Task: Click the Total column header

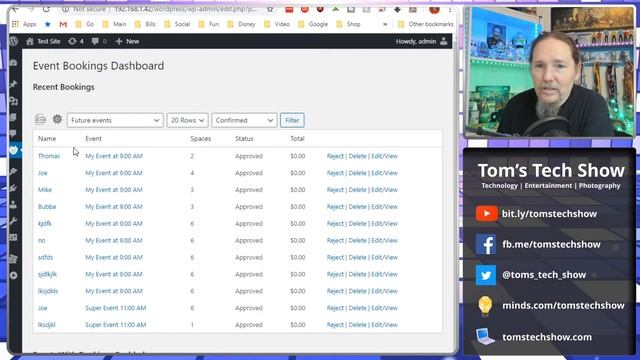Action: click(x=297, y=138)
